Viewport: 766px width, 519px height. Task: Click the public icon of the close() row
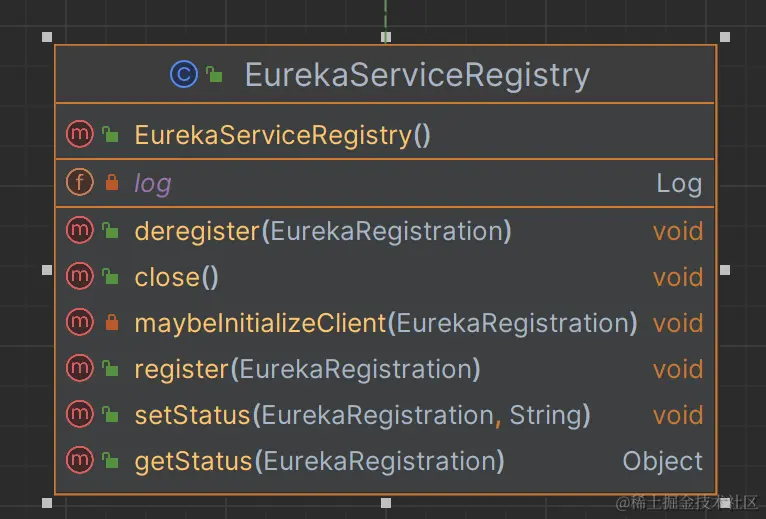tap(110, 277)
